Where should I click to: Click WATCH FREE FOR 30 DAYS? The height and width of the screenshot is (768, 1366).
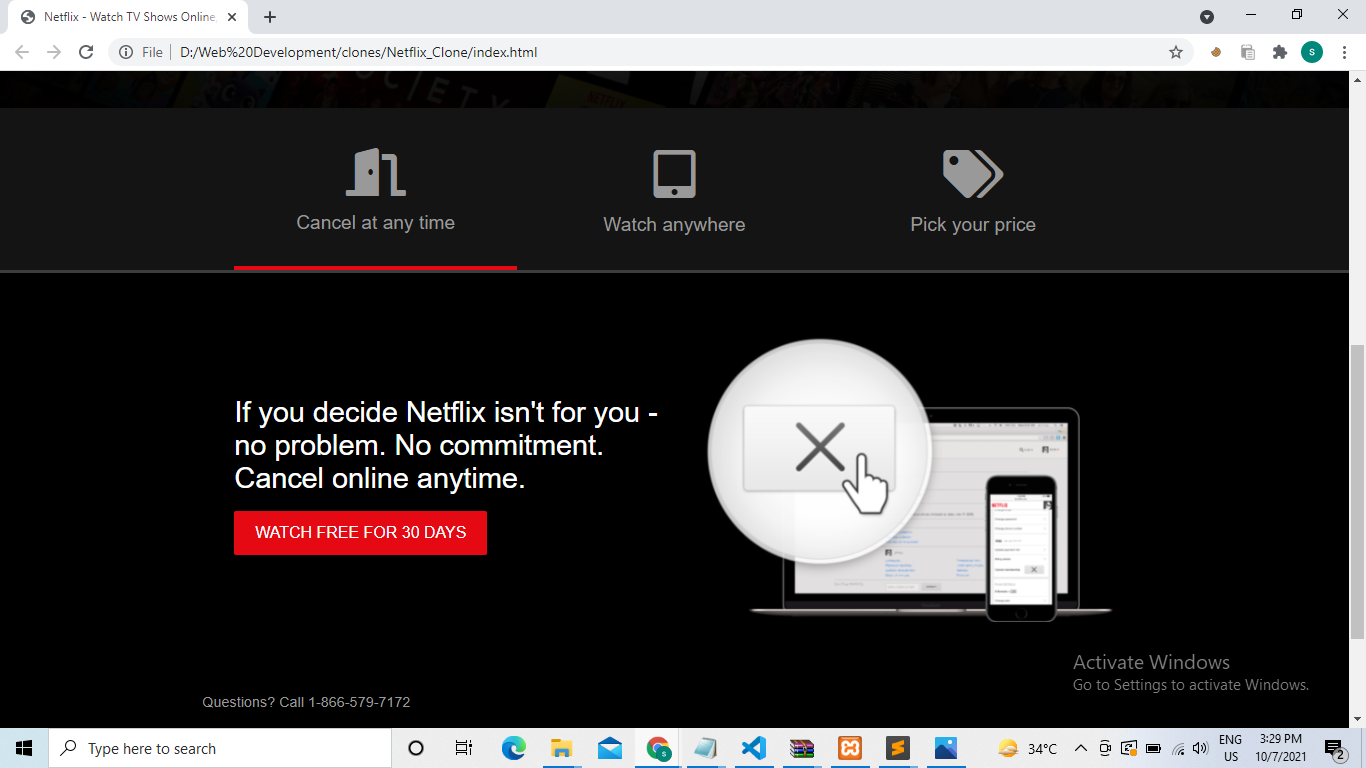tap(360, 532)
